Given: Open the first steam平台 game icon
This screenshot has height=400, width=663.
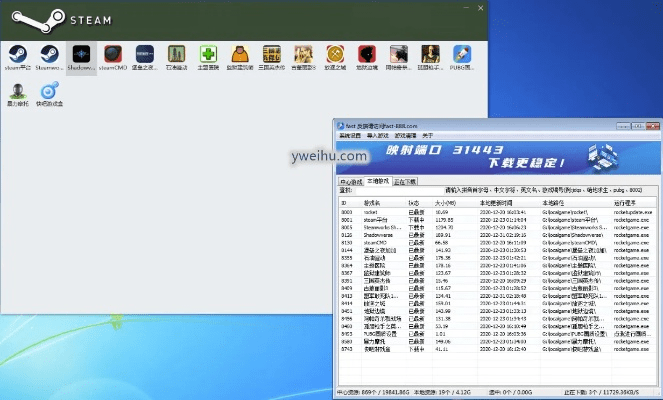Looking at the screenshot, I should [x=17, y=54].
